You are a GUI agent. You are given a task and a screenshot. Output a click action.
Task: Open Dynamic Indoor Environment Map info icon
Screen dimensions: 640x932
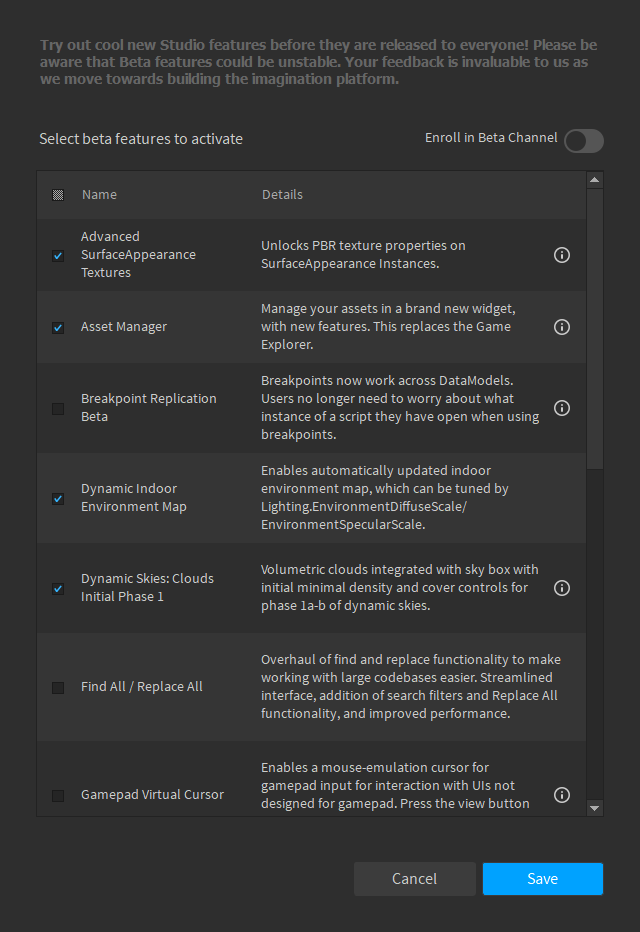point(561,498)
